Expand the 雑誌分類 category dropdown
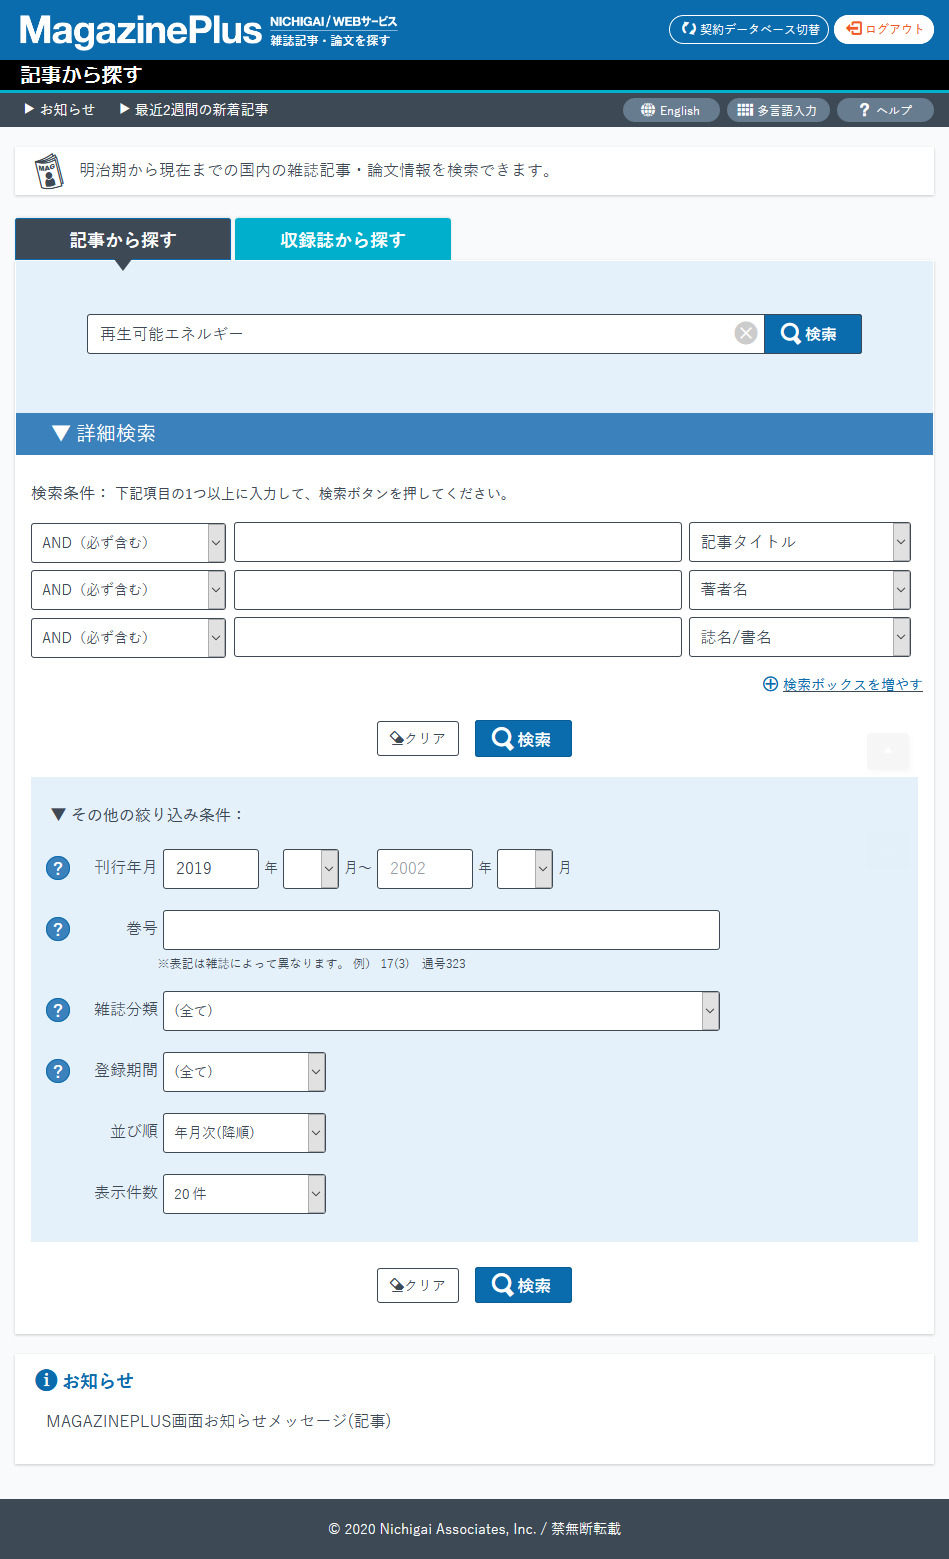The image size is (949, 1559). [440, 1011]
